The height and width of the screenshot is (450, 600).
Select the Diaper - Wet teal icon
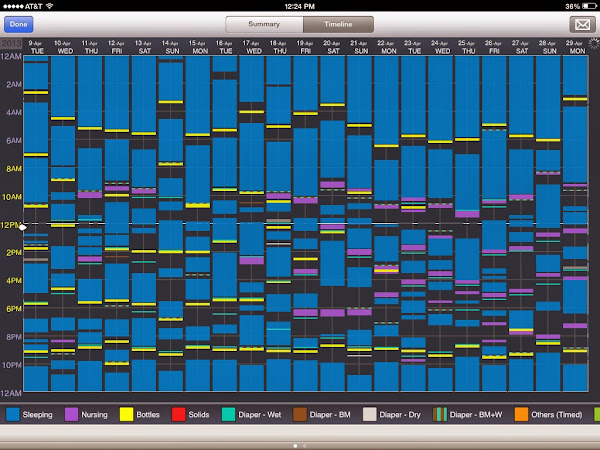226,414
